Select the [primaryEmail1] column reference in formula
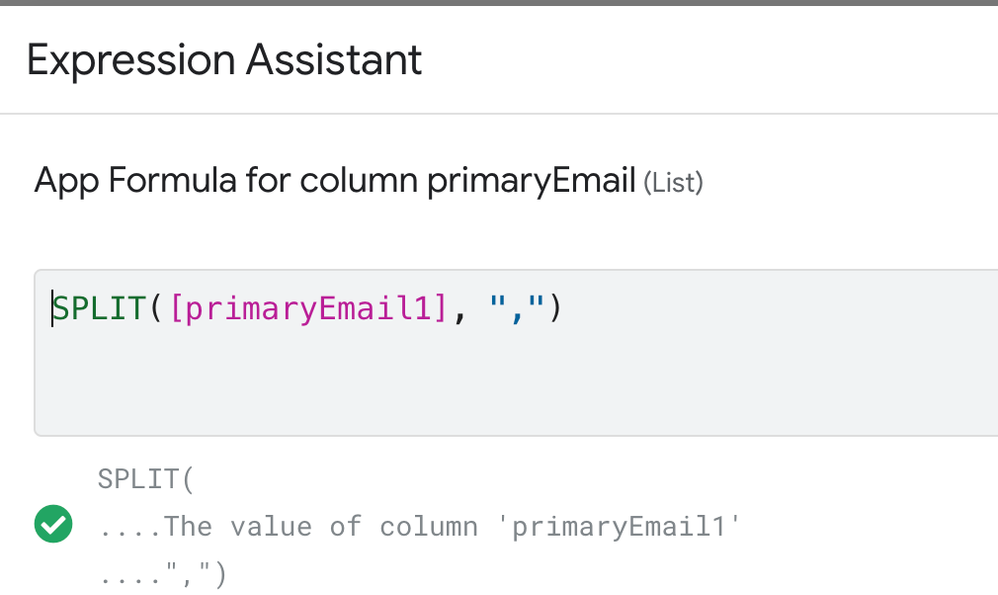This screenshot has height=595, width=998. tap(309, 309)
